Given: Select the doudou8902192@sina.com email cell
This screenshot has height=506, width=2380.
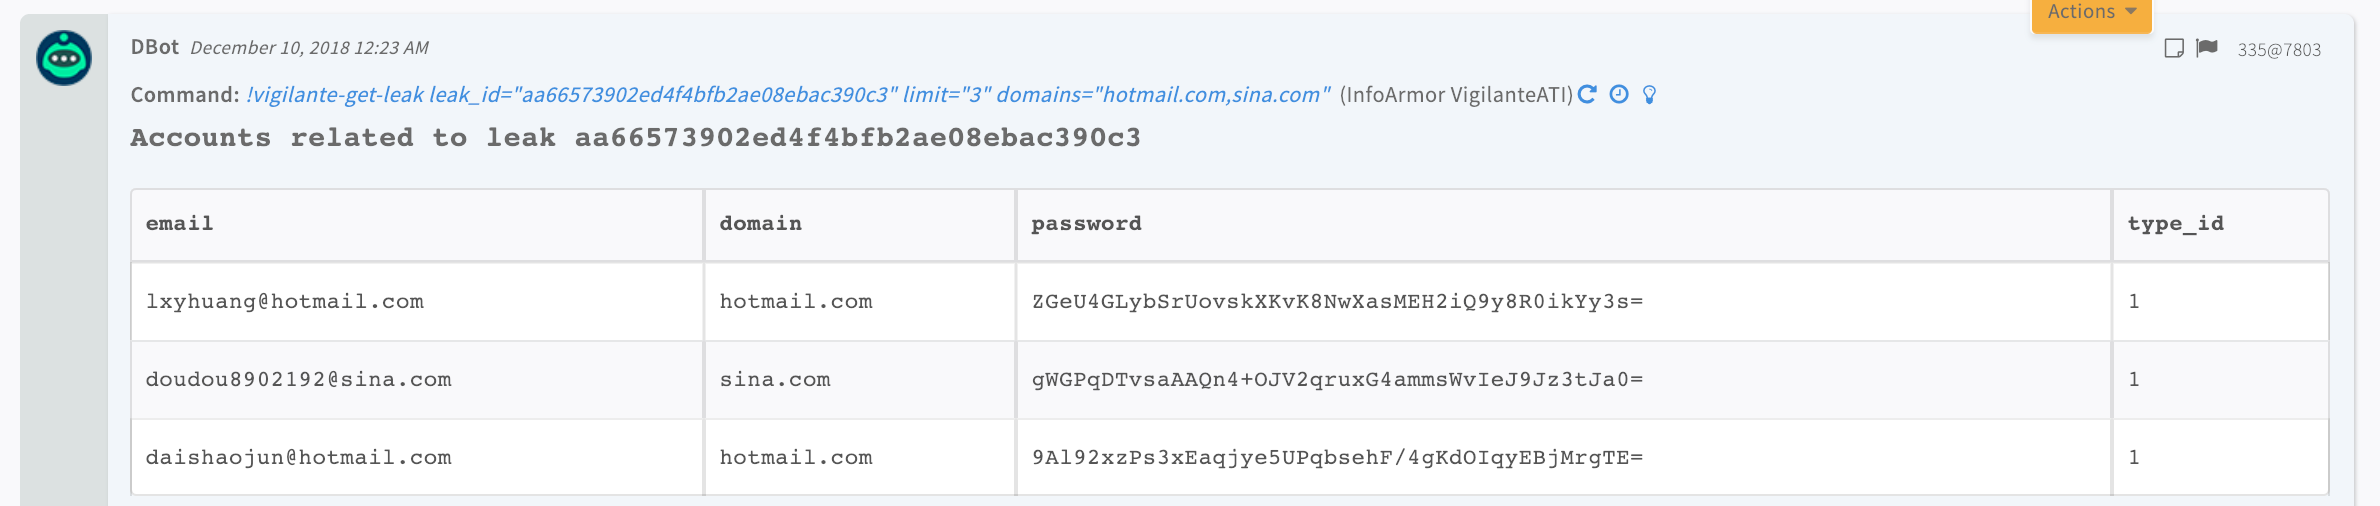Looking at the screenshot, I should [298, 380].
